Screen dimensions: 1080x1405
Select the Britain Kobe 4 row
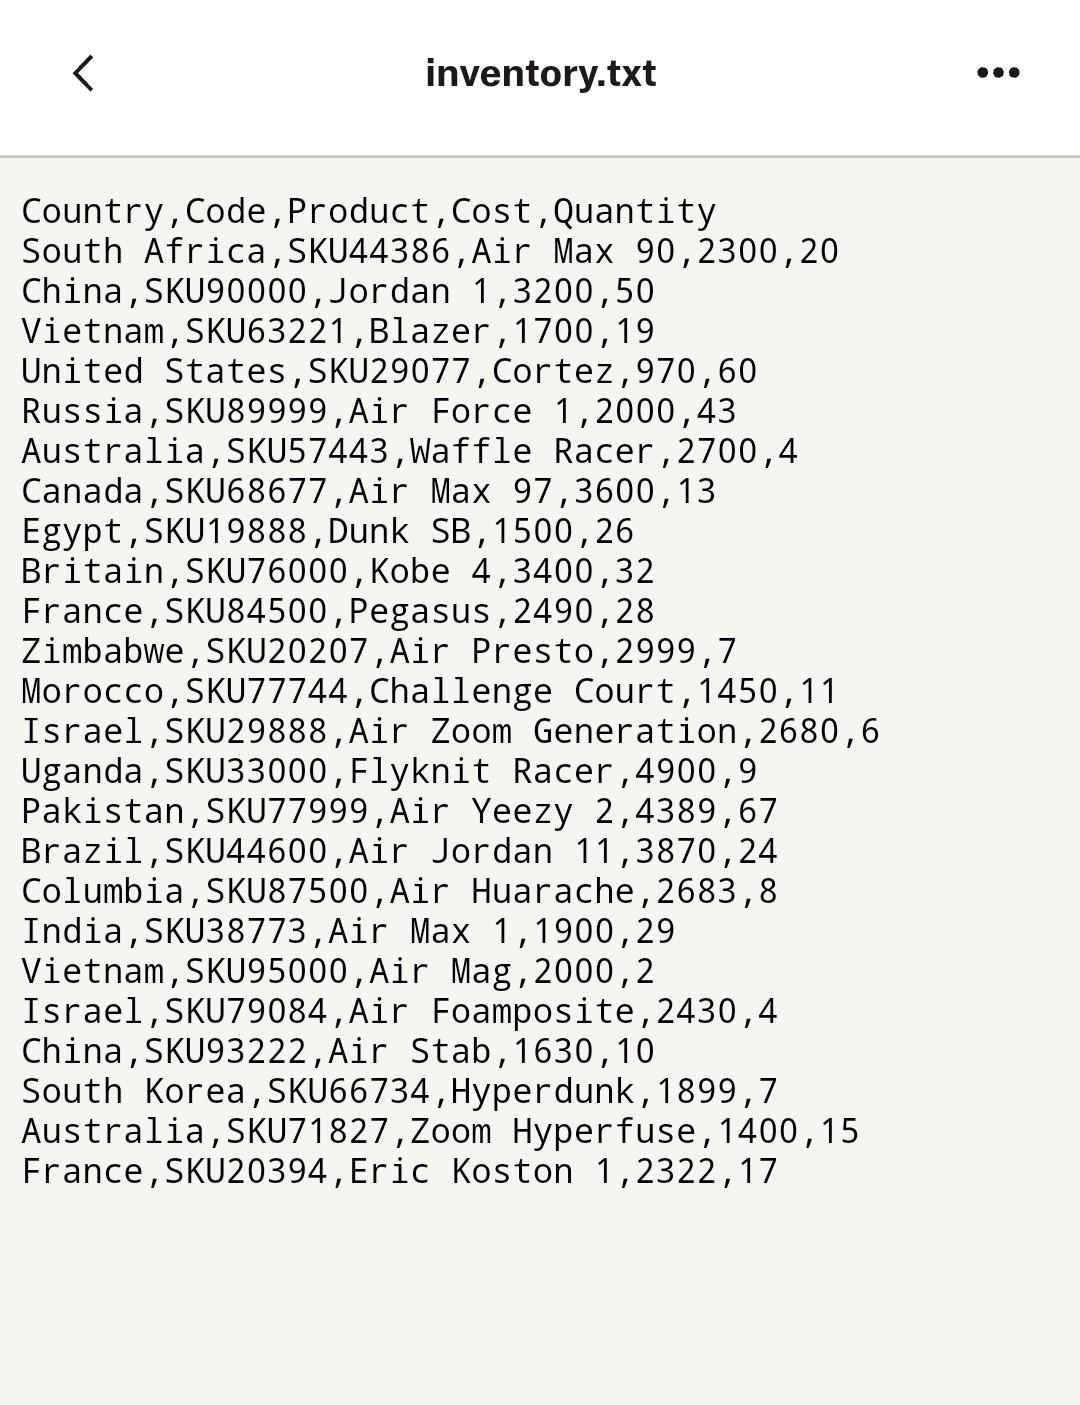click(338, 570)
